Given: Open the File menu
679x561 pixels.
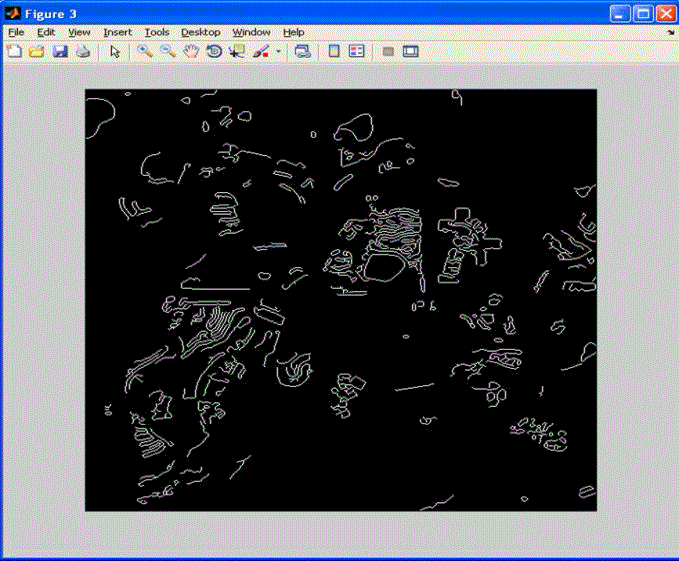Looking at the screenshot, I should (16, 32).
